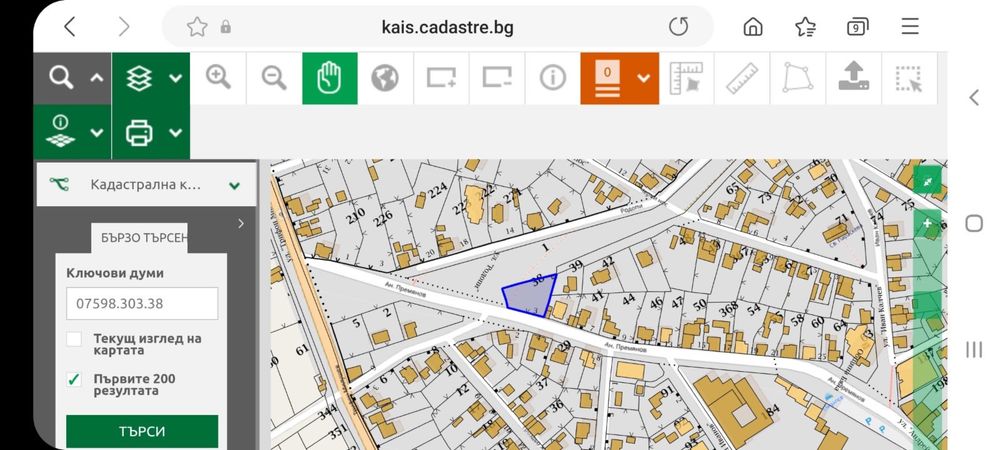Toggle the pan hand tool
Viewport: 1000px width, 450px height.
[330, 78]
